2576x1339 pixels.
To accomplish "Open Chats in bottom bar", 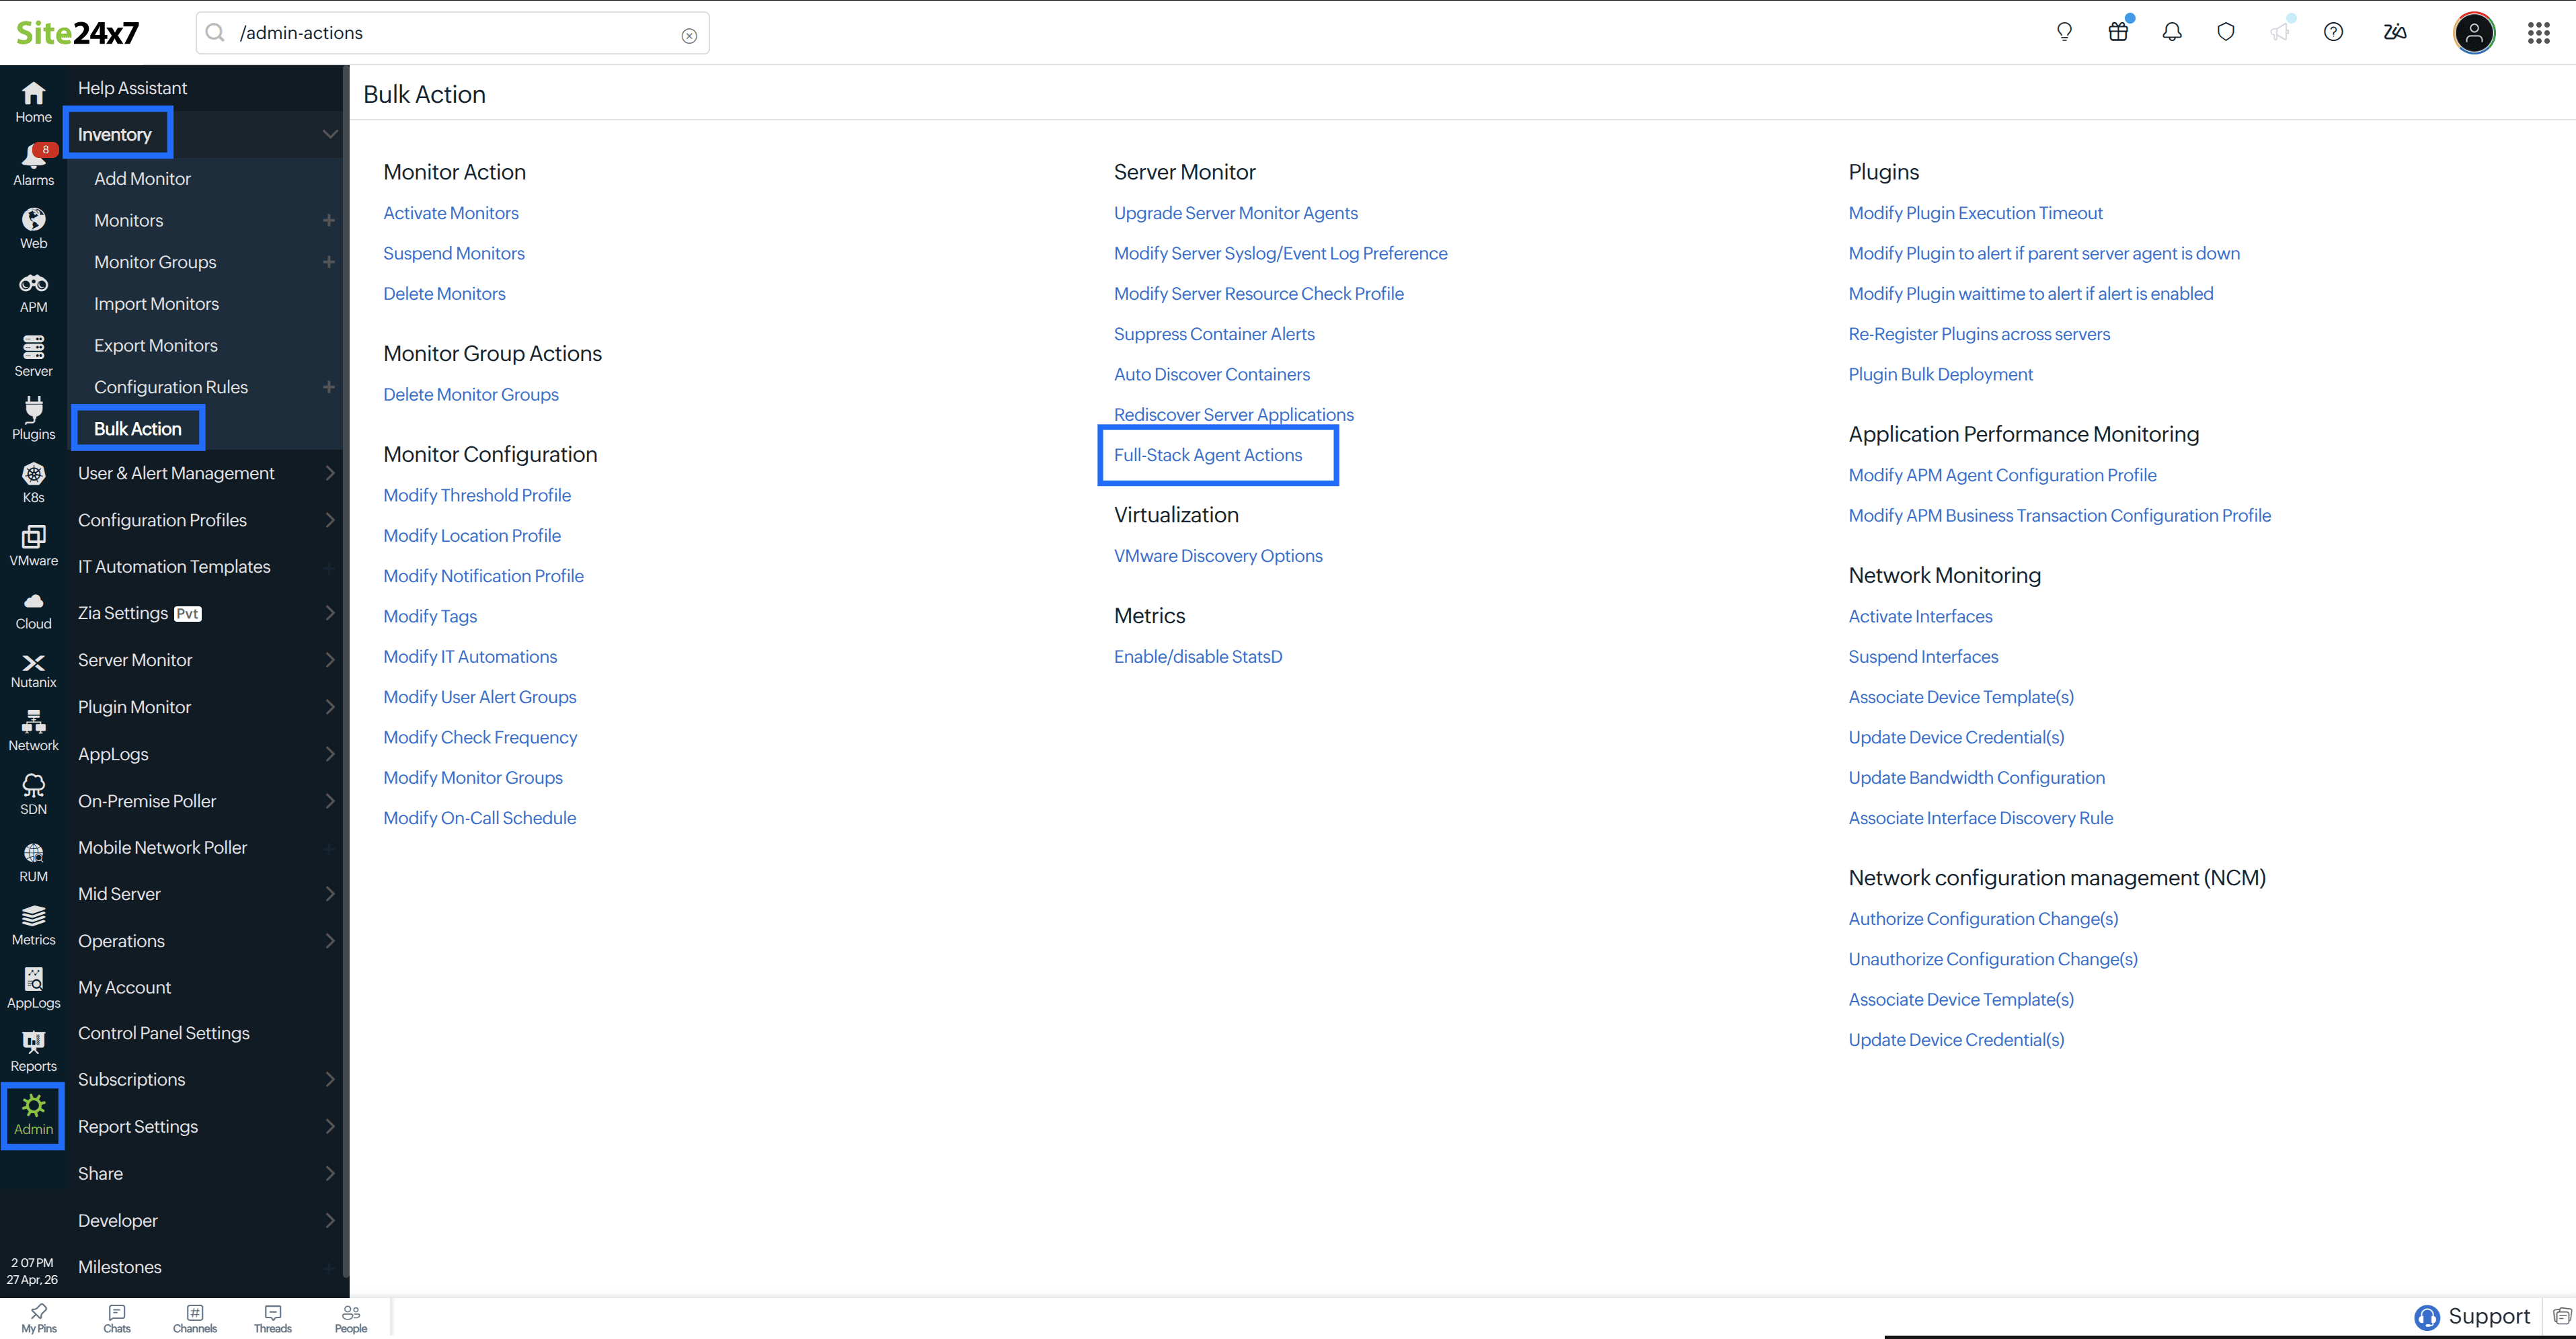I will point(117,1318).
